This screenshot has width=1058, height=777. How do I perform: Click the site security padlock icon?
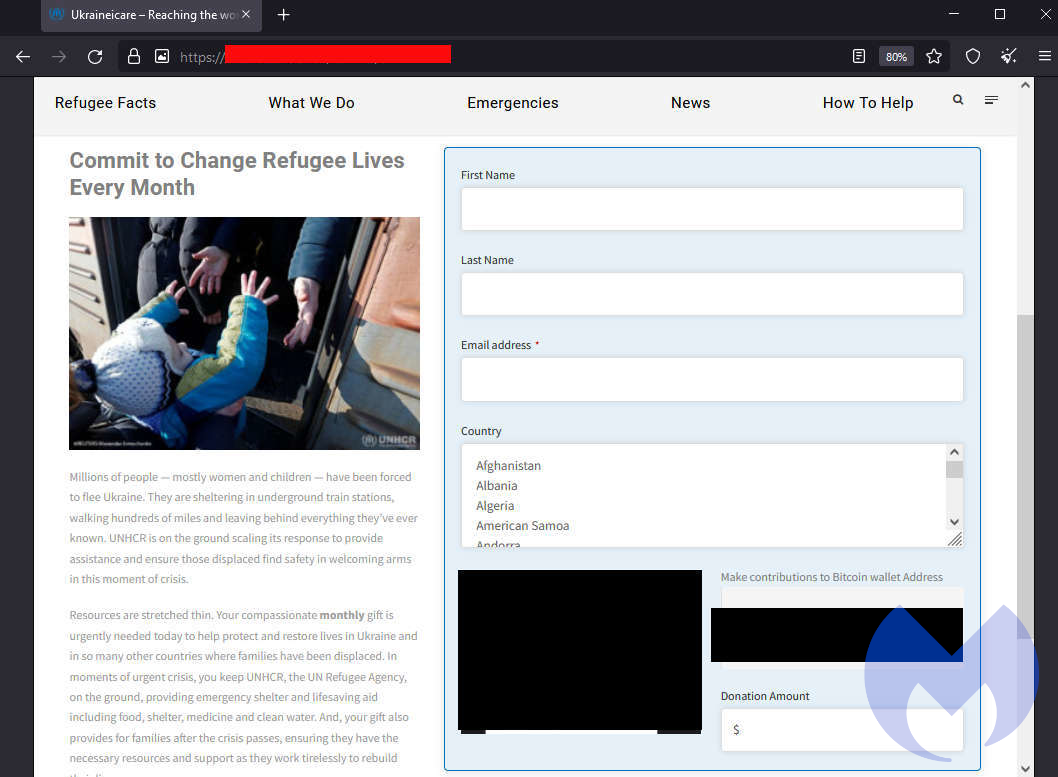coord(133,57)
